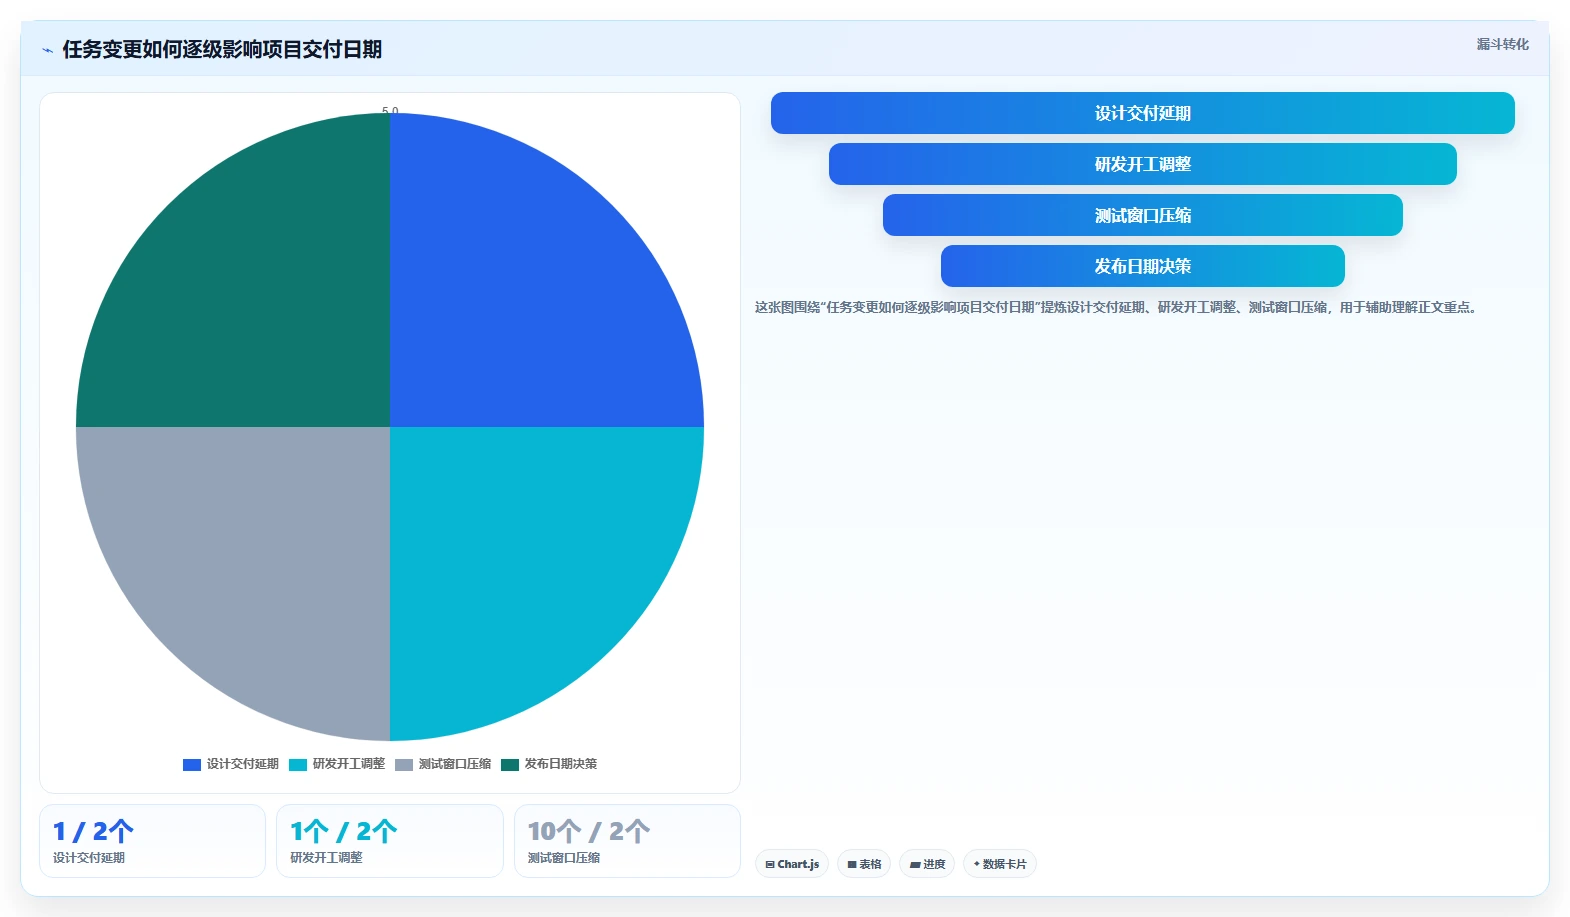The height and width of the screenshot is (917, 1570).
Task: Toggle 发布日期决策 legend swatch in chart
Action: pyautogui.click(x=510, y=764)
